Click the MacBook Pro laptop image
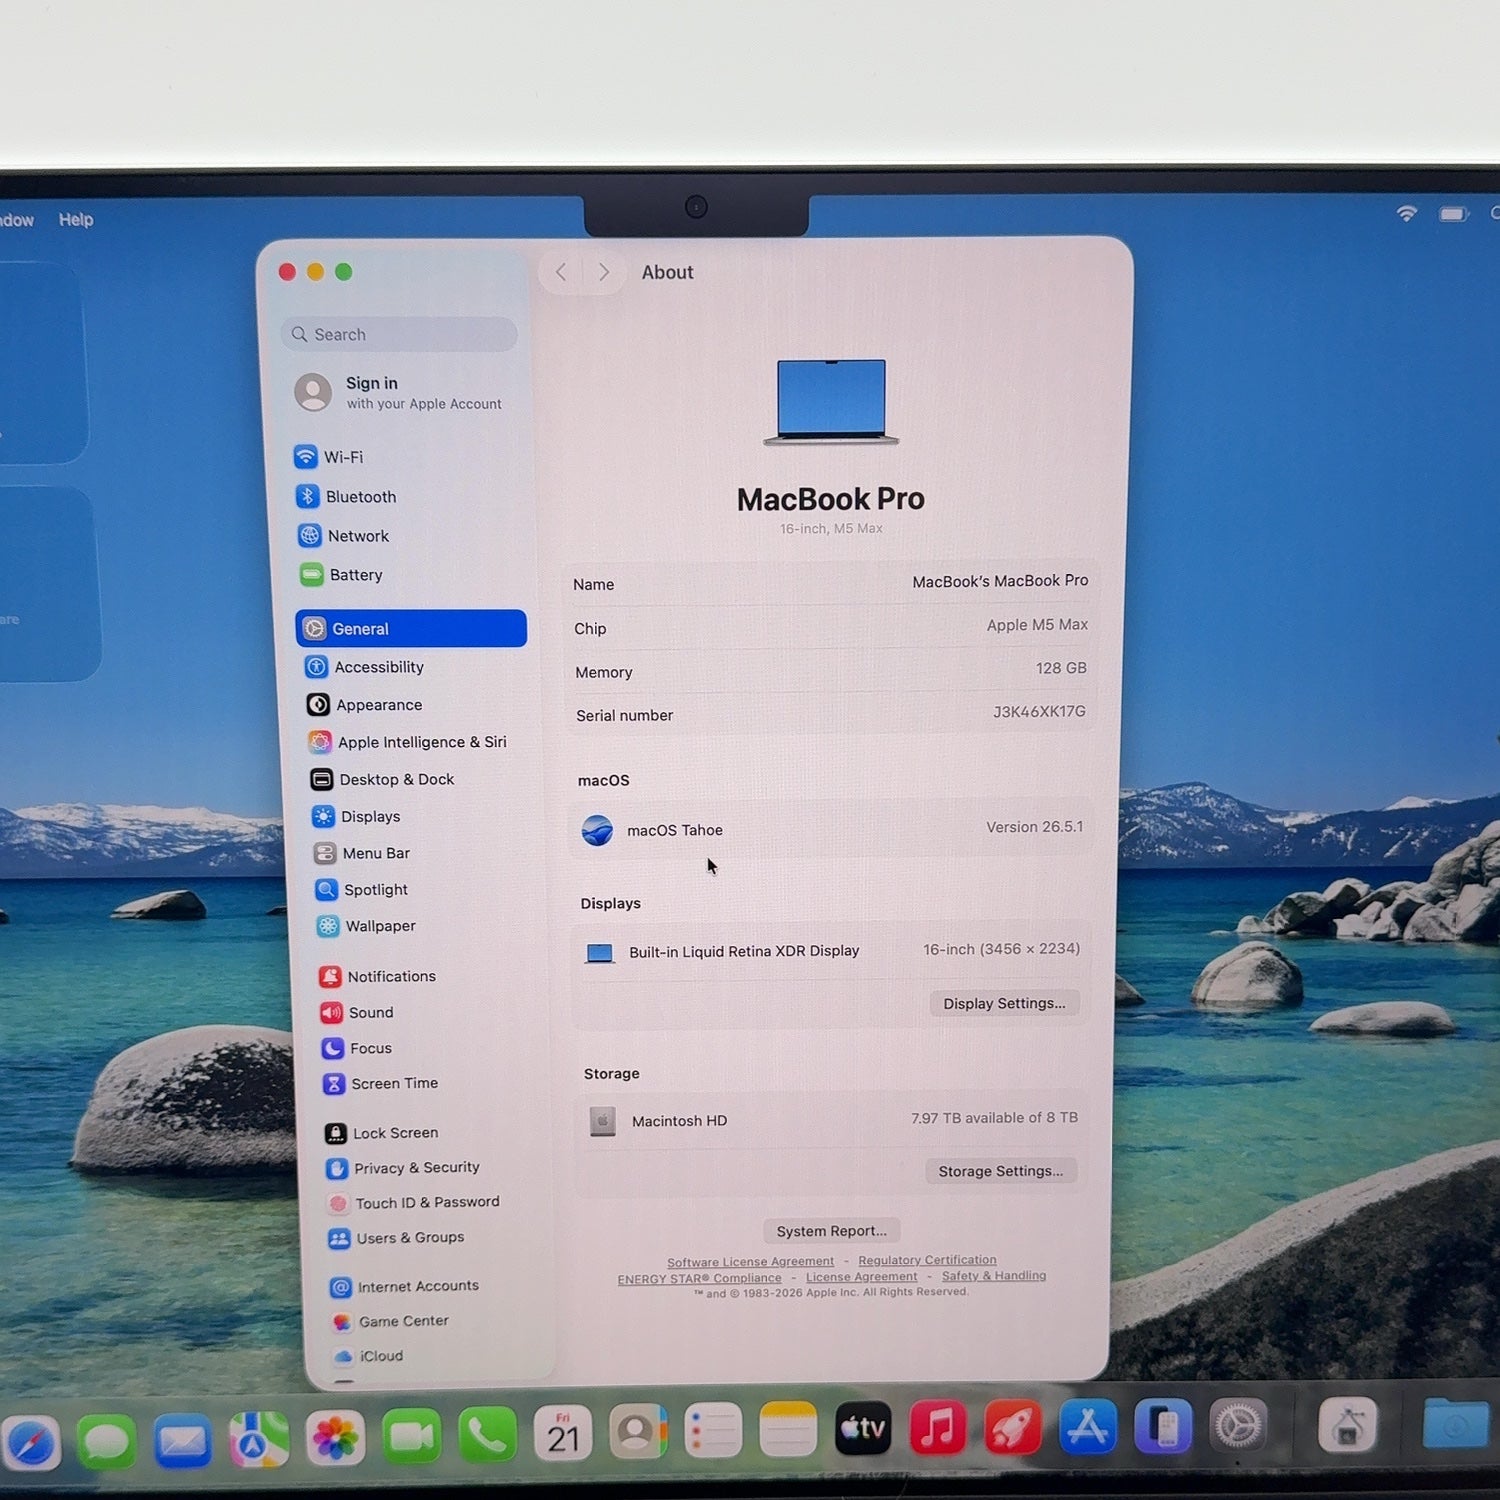 click(x=831, y=401)
